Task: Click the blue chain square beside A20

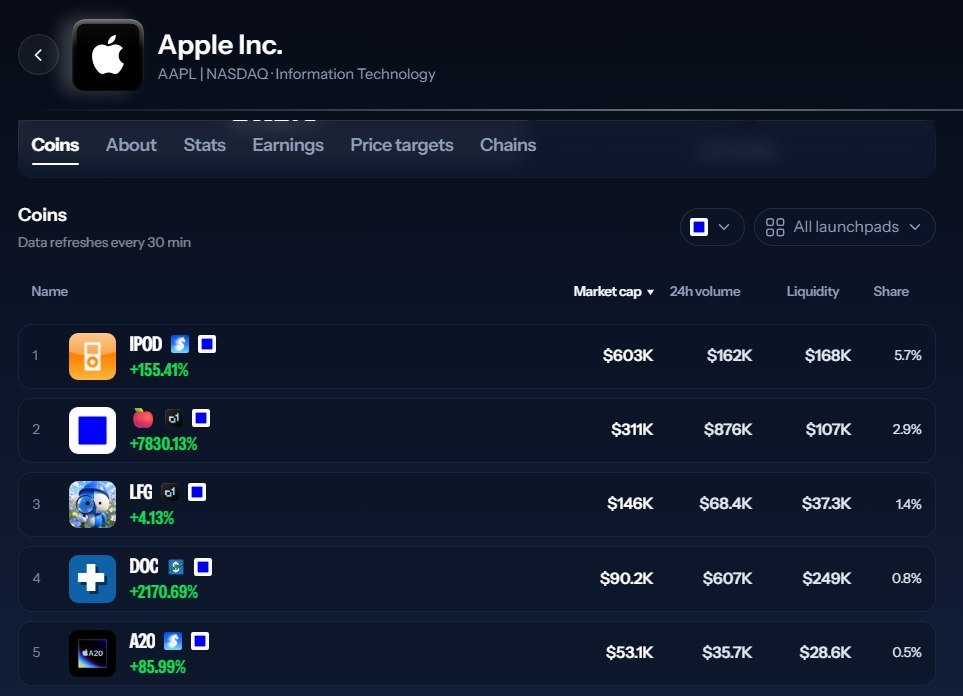Action: coord(200,641)
